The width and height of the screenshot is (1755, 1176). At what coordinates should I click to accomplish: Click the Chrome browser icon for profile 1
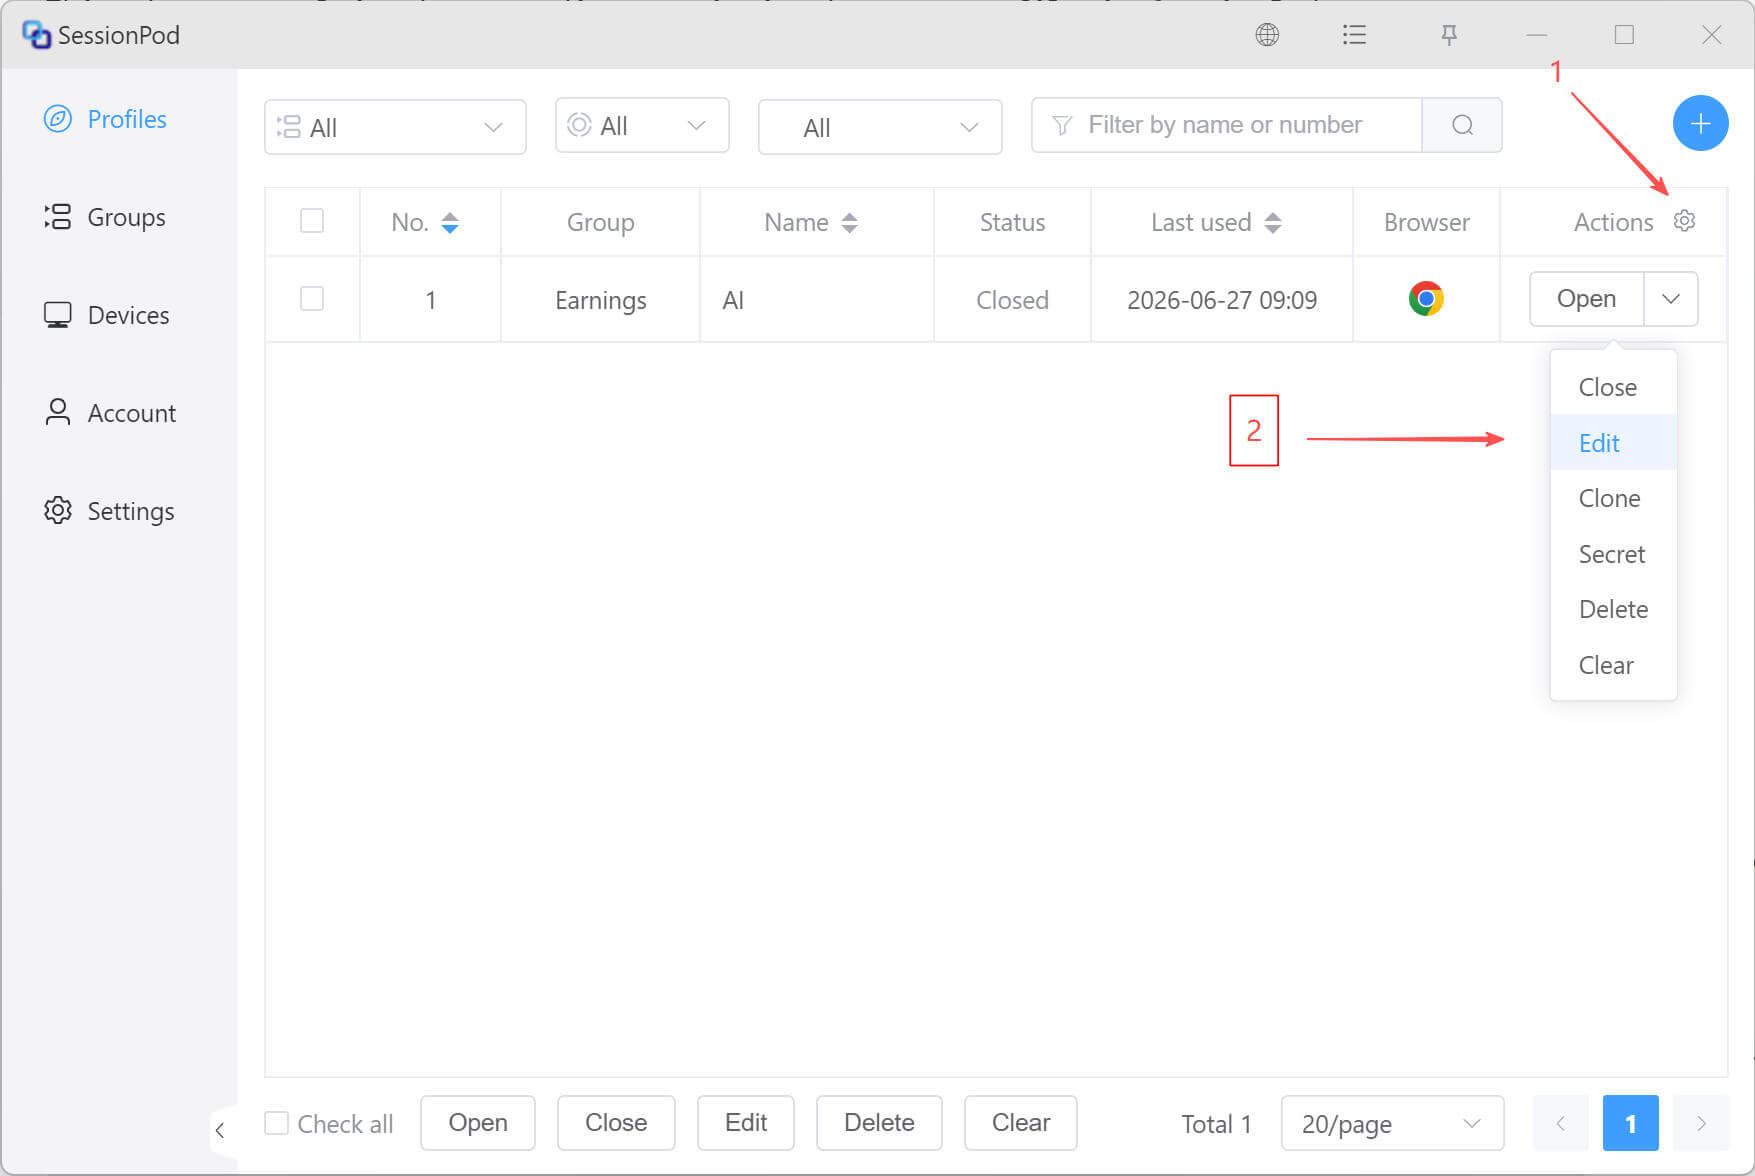point(1426,299)
